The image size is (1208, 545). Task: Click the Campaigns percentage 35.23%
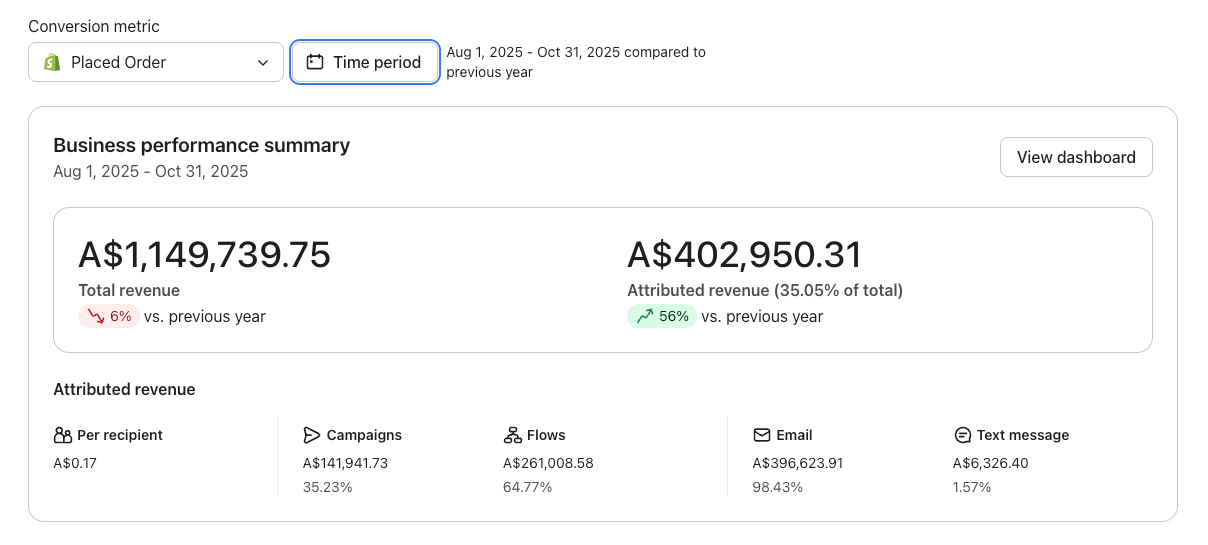click(328, 487)
